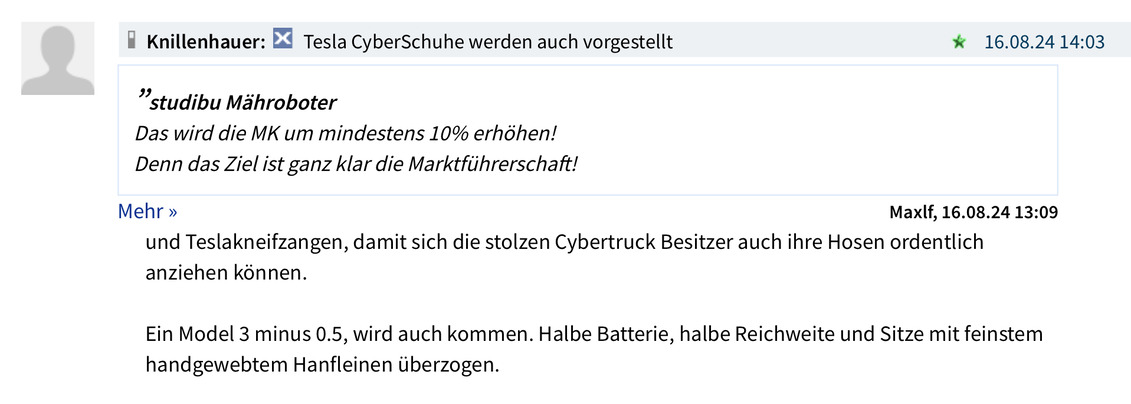The image size is (1131, 404).
Task: Click the post timestamp 16.08.24 14:03
Action: [1044, 42]
